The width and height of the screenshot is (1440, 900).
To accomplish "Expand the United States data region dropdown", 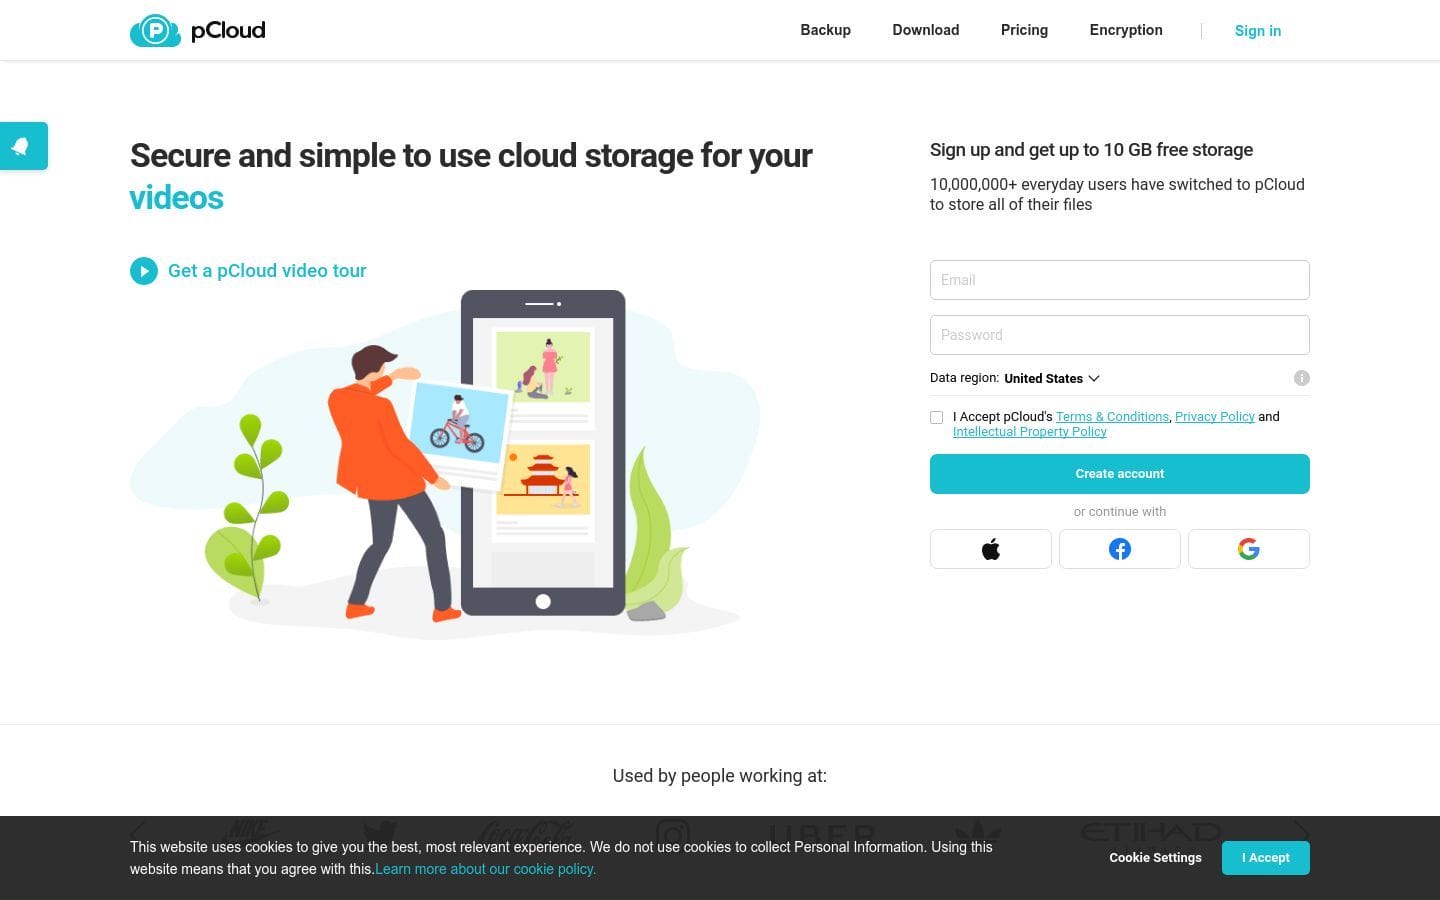I will [x=1051, y=378].
